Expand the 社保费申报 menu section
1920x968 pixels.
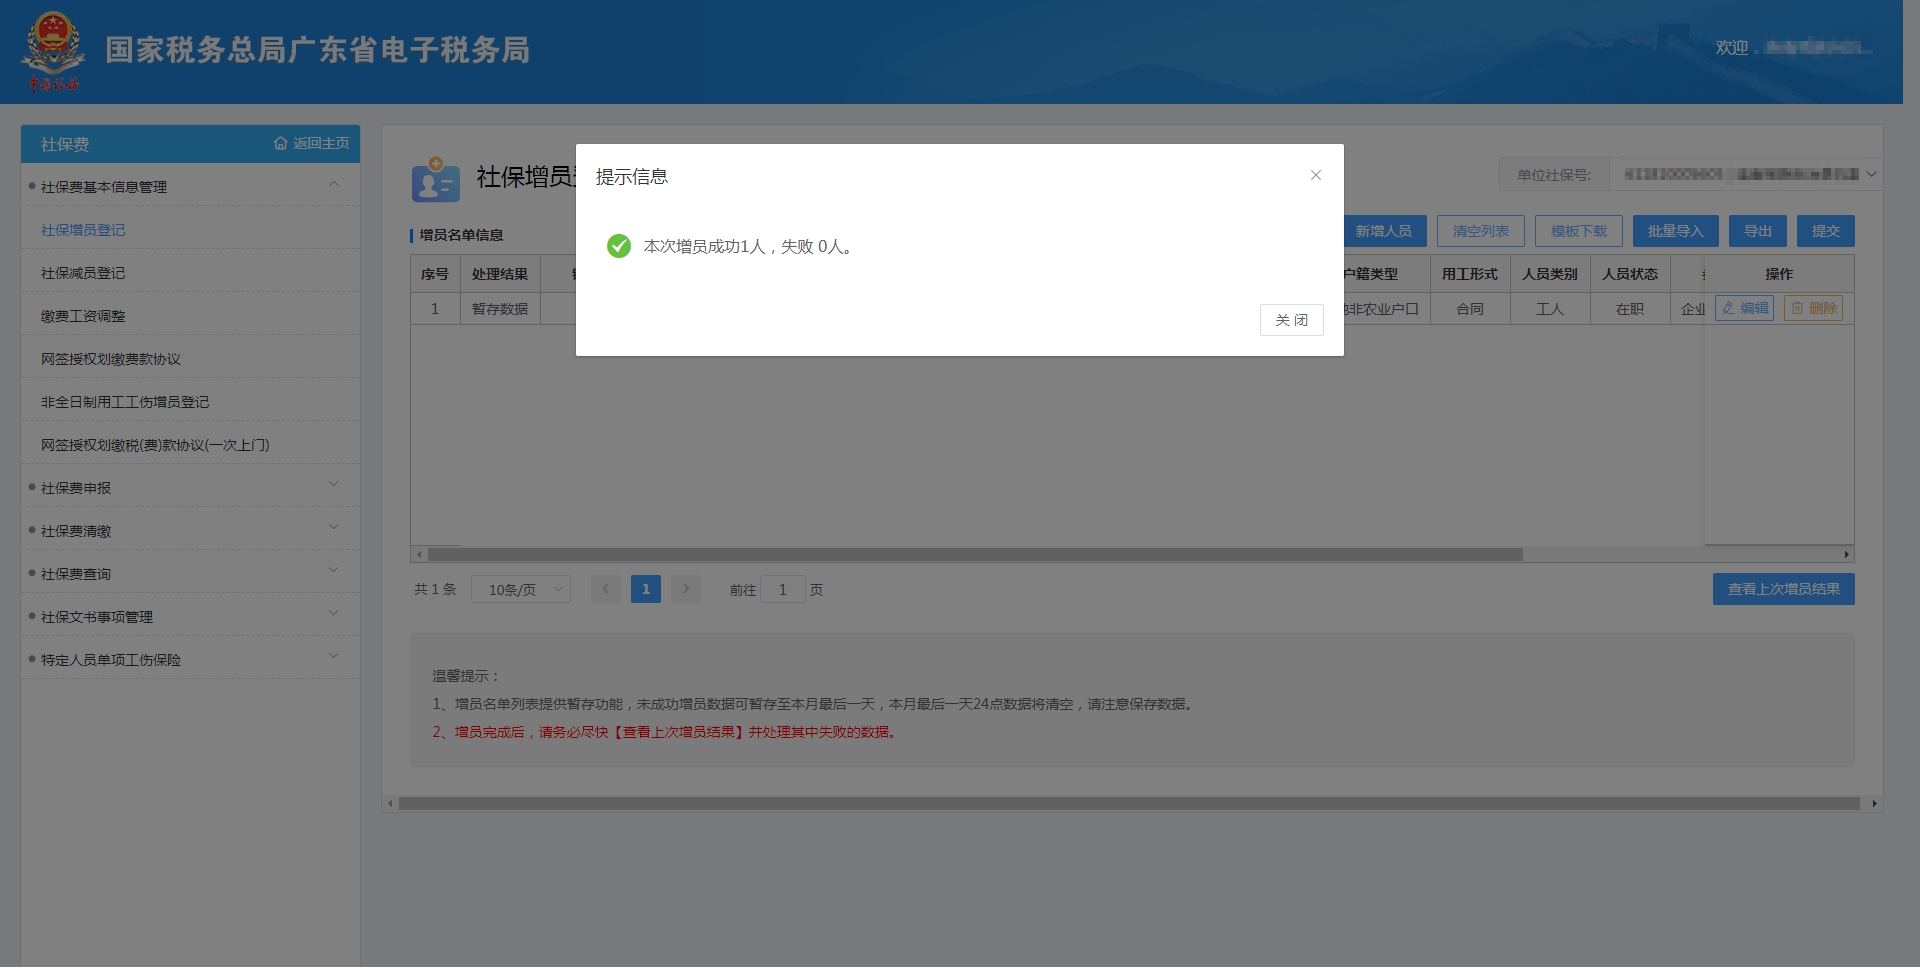coord(334,486)
